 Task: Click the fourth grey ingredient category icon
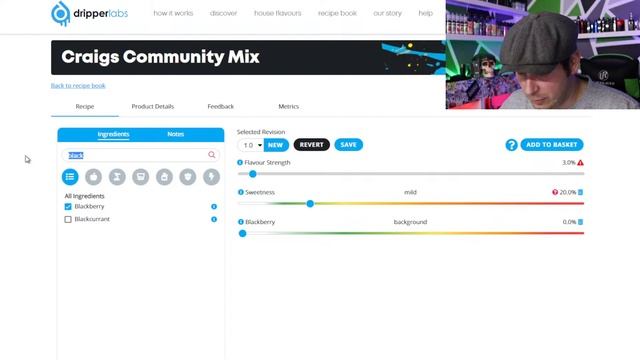pyautogui.click(x=141, y=177)
